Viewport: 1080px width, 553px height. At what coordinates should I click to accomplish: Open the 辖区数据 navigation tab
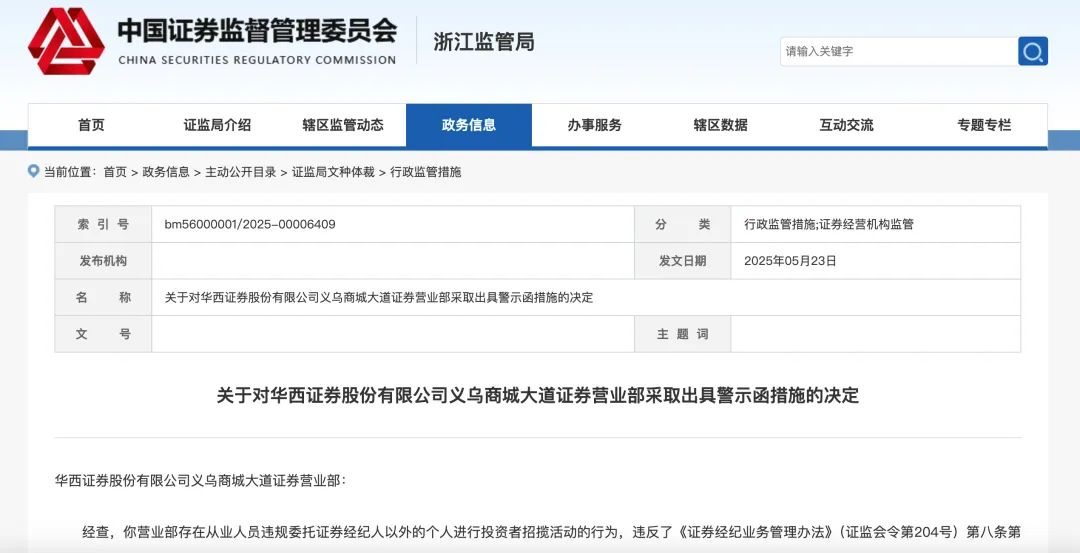click(721, 125)
